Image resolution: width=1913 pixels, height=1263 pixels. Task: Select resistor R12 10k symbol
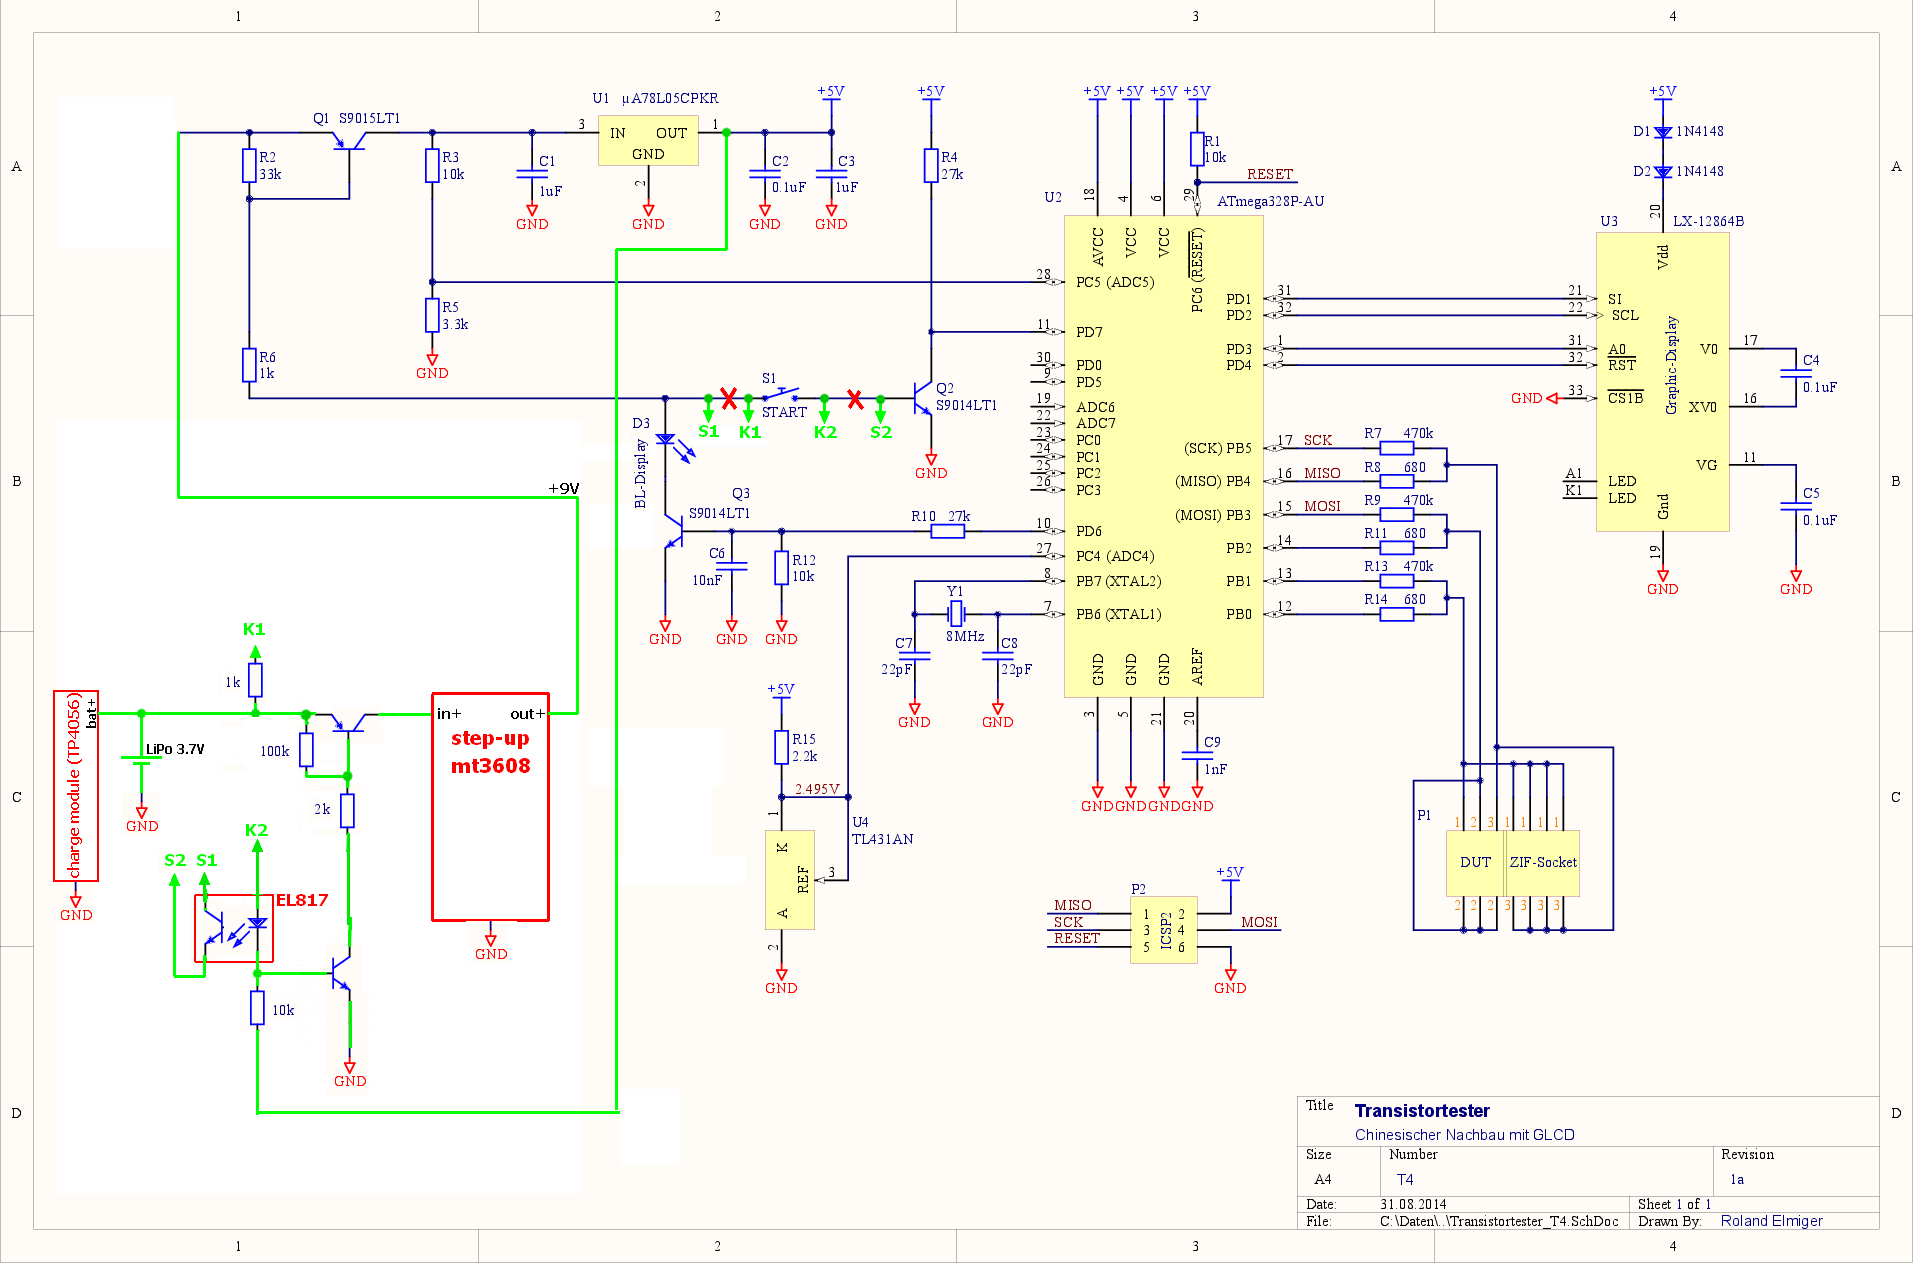tap(781, 568)
